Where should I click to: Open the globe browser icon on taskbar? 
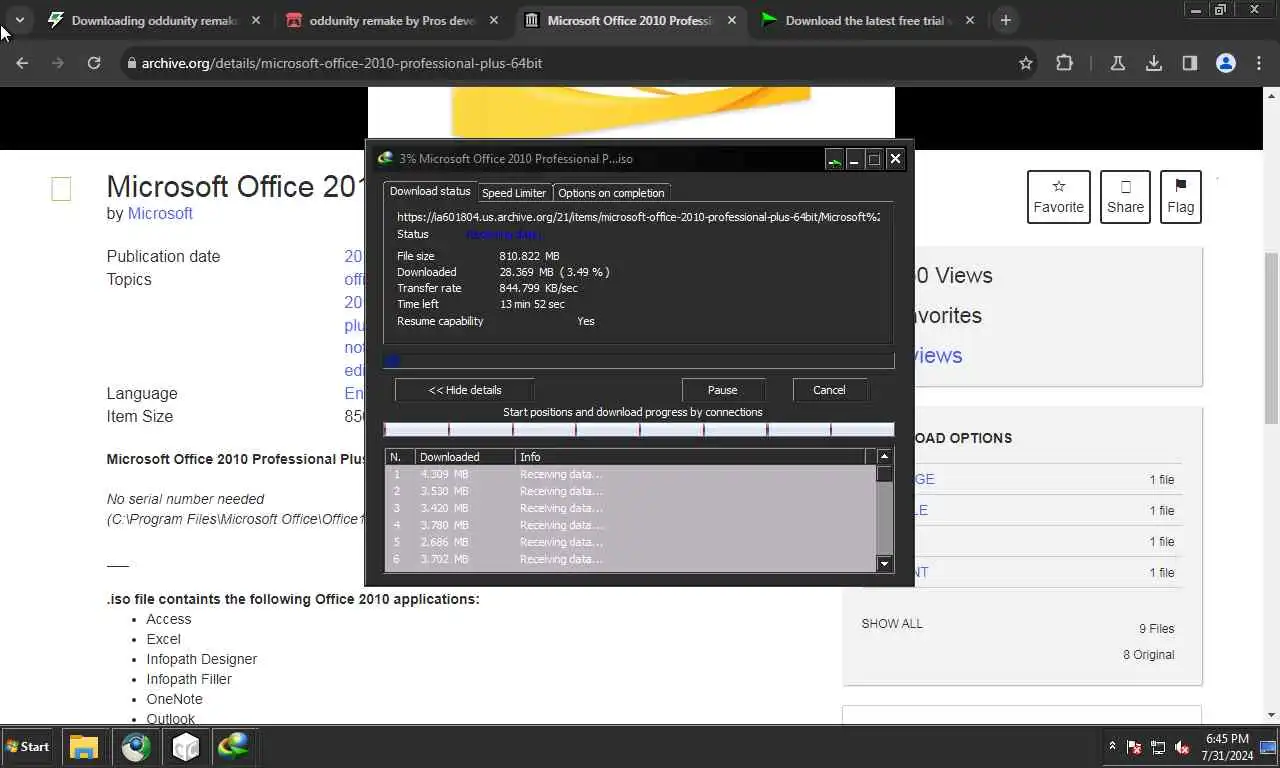136,746
